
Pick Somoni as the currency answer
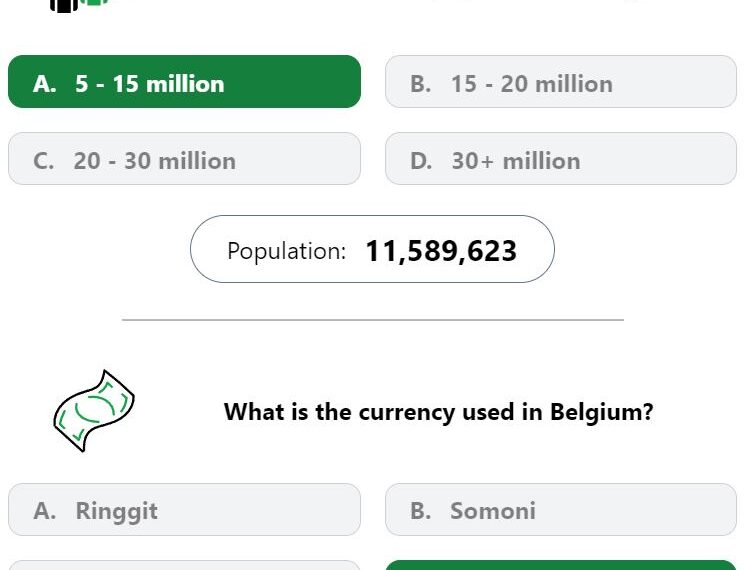(x=561, y=510)
